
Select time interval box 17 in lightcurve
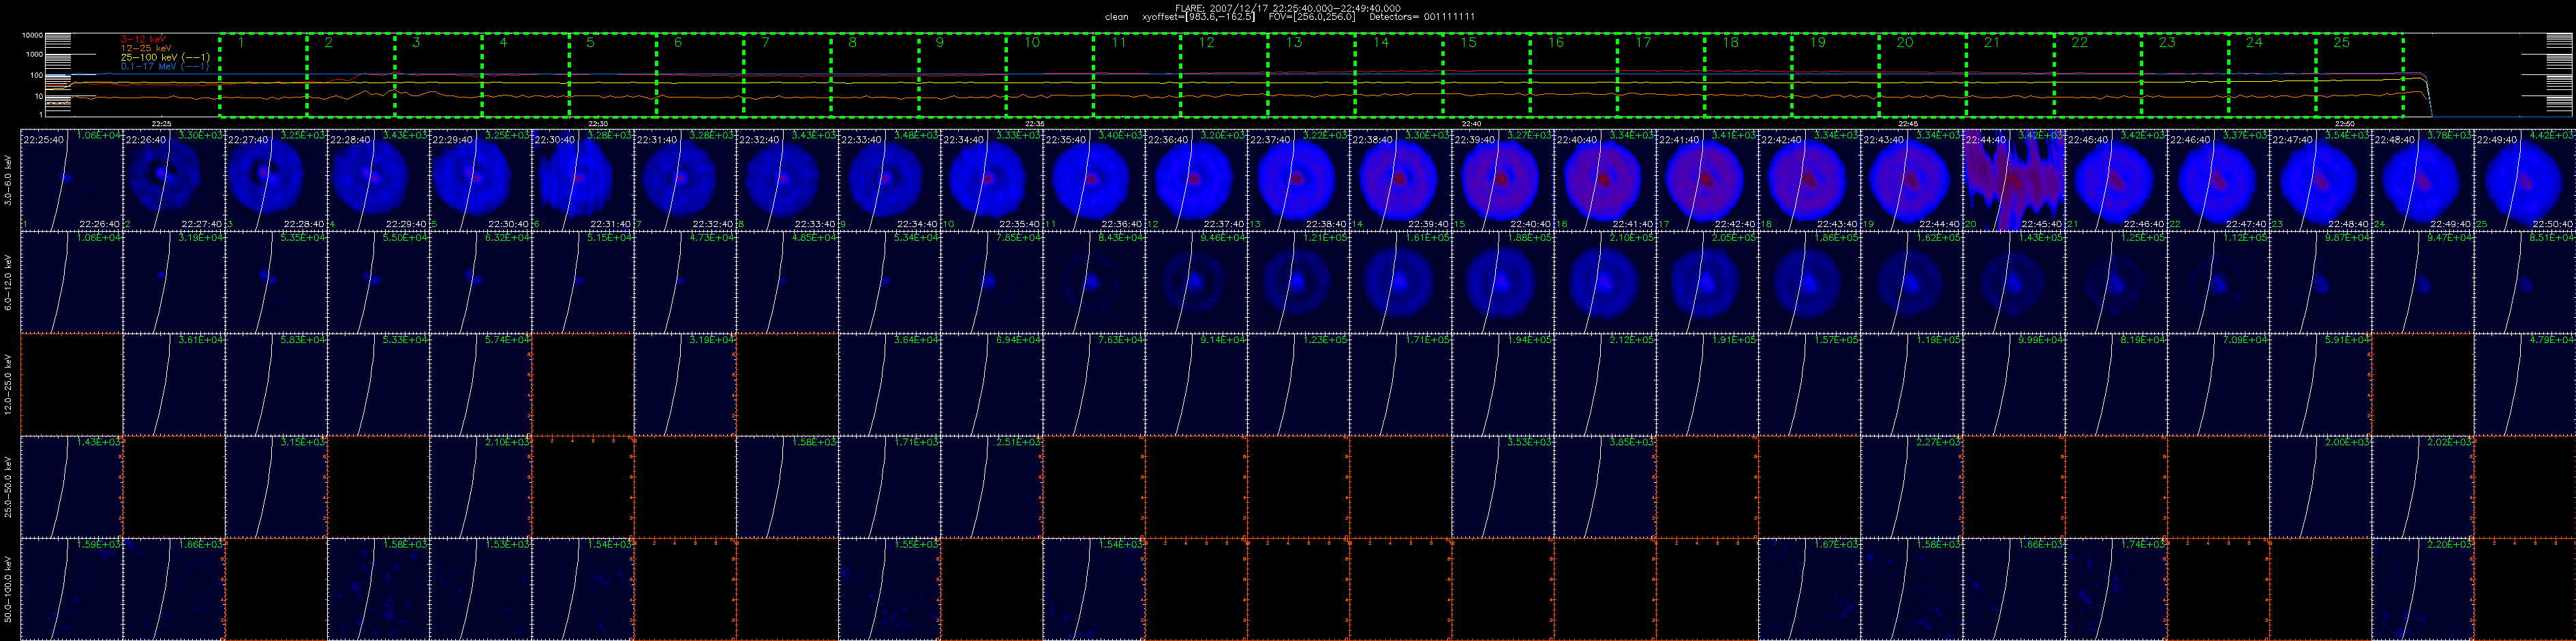1661,75
